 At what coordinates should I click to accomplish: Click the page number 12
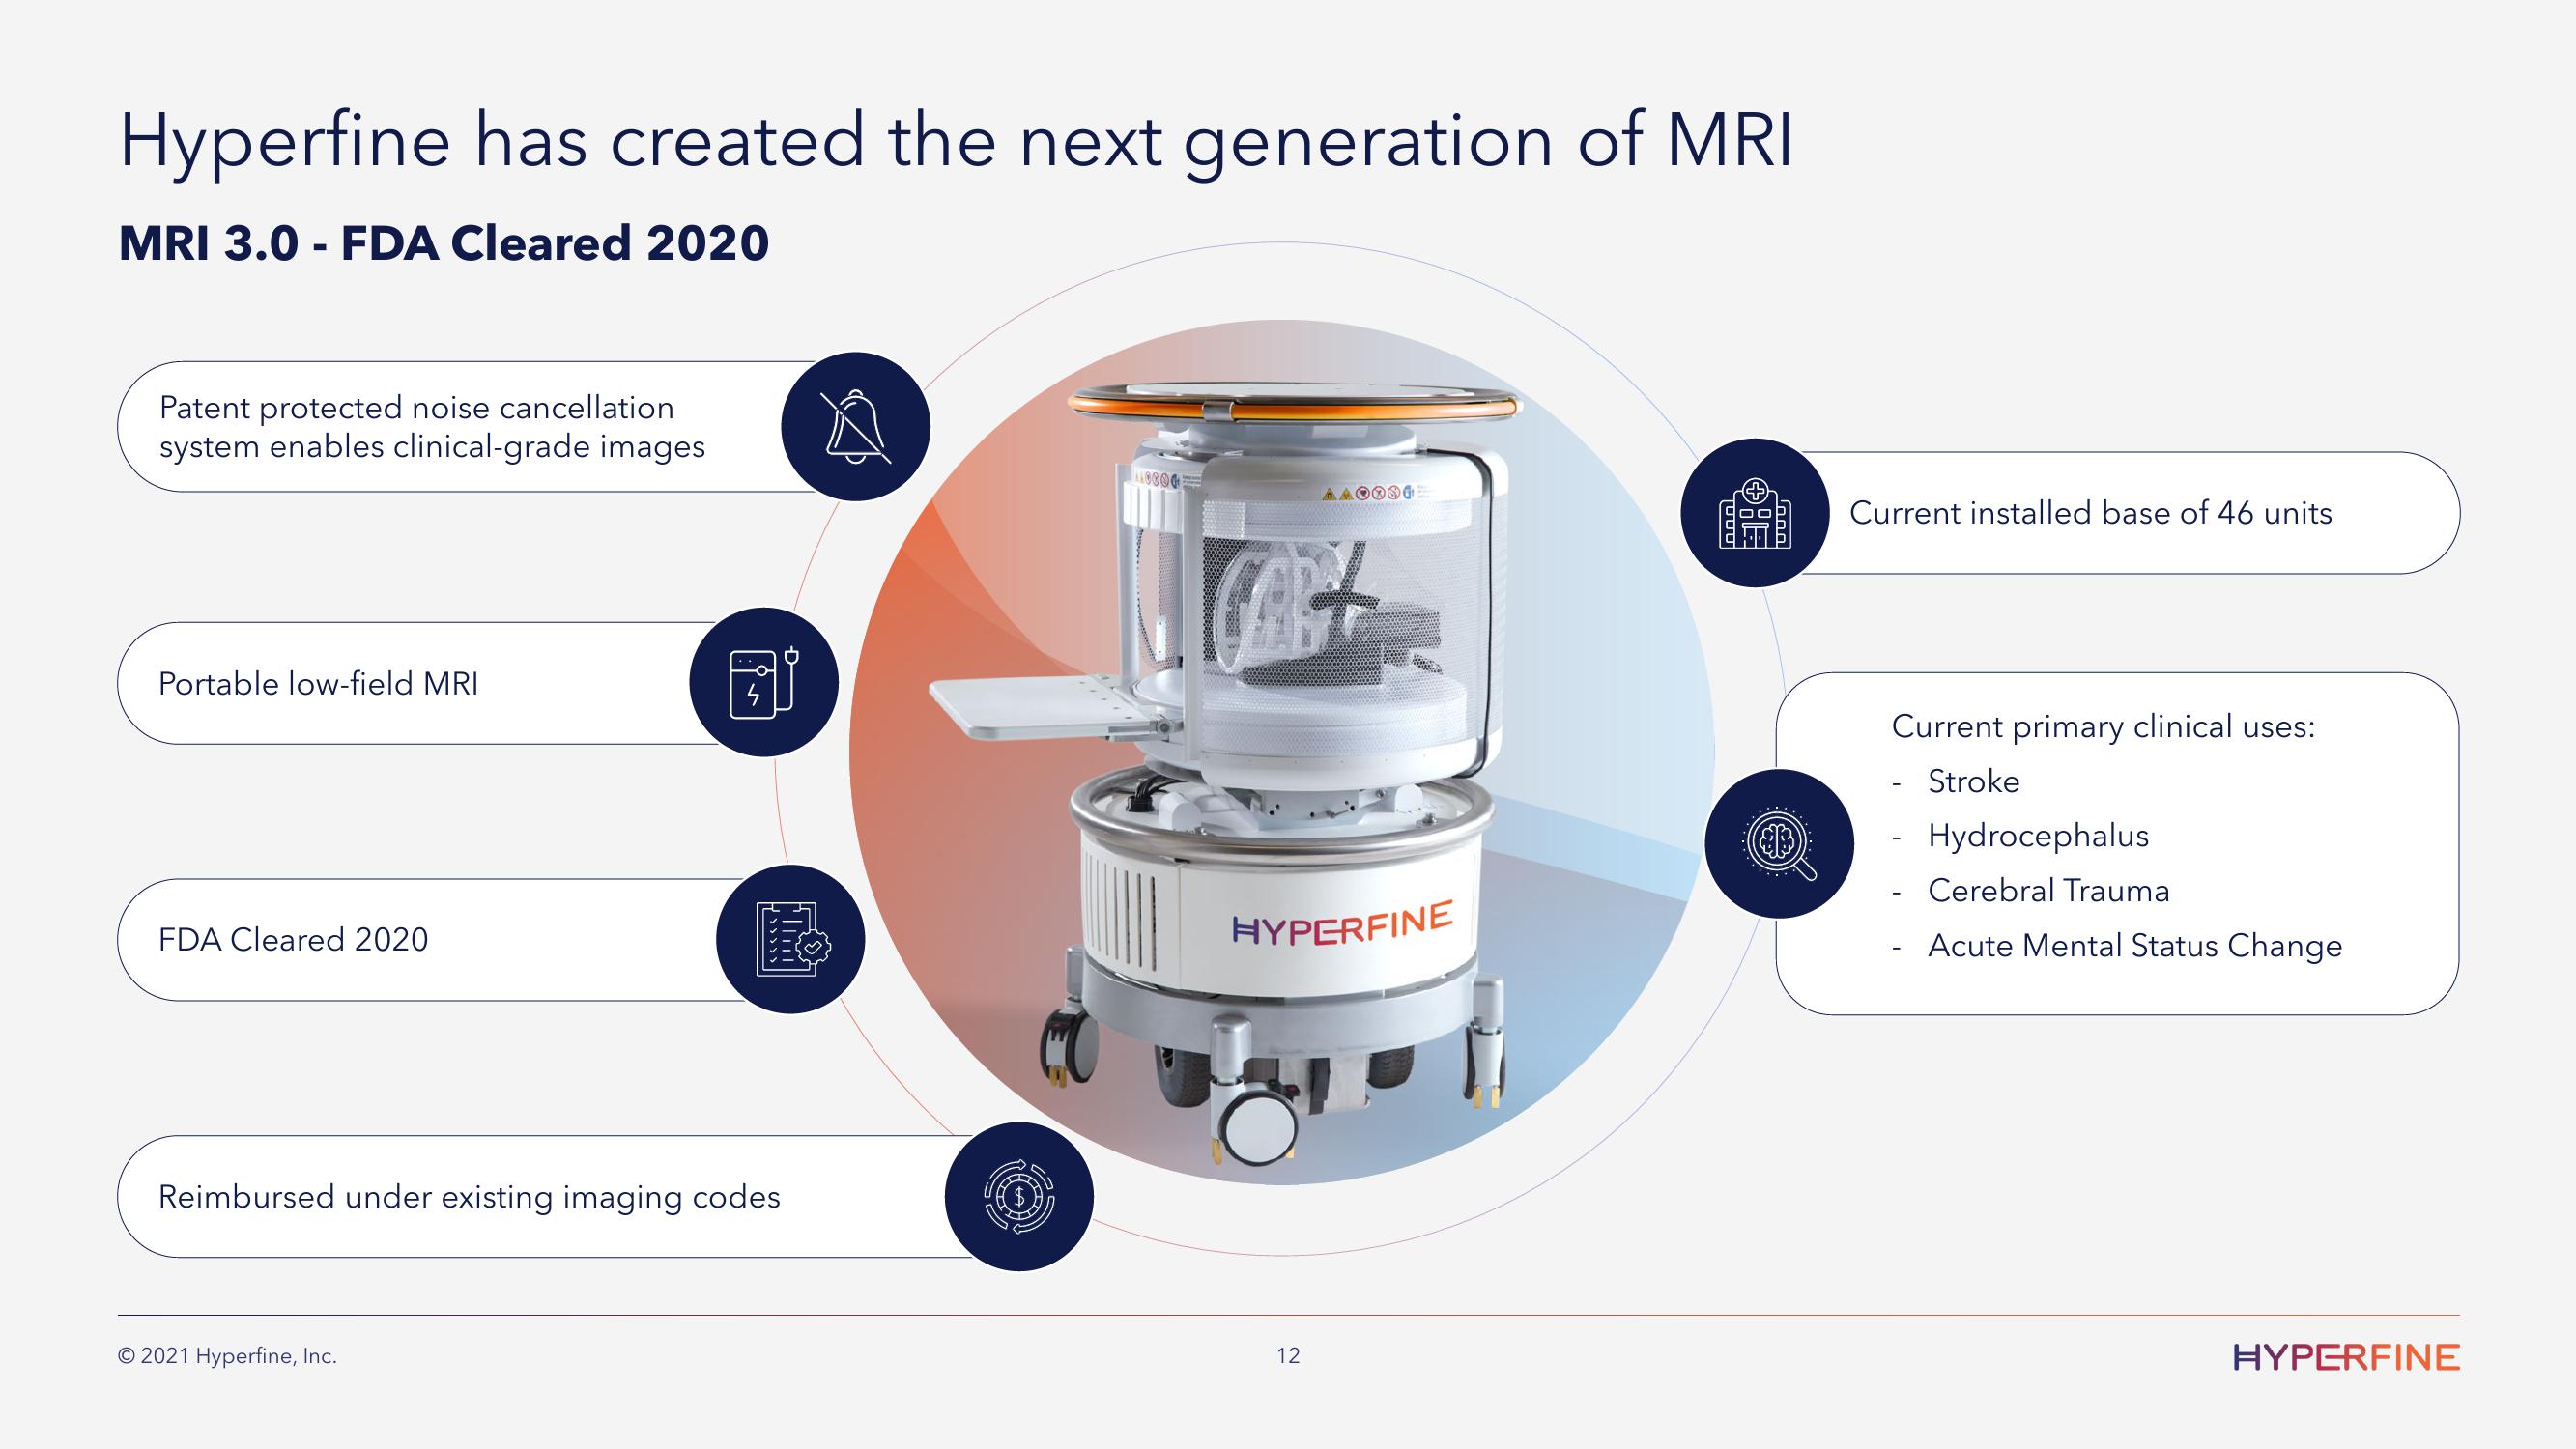point(1288,1356)
